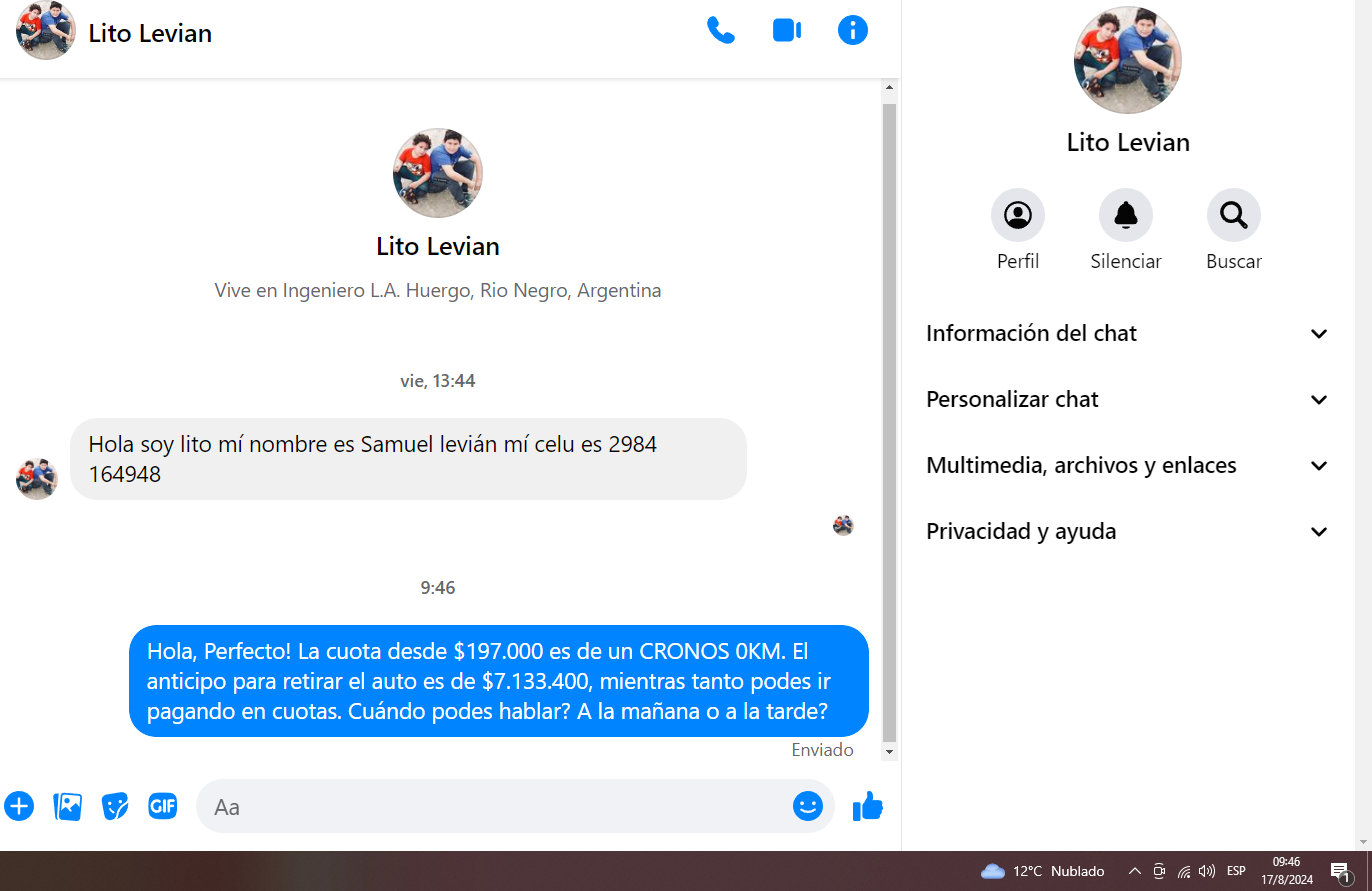The height and width of the screenshot is (891, 1372).
Task: Click the gray message from Samuel levián
Action: pyautogui.click(x=408, y=459)
